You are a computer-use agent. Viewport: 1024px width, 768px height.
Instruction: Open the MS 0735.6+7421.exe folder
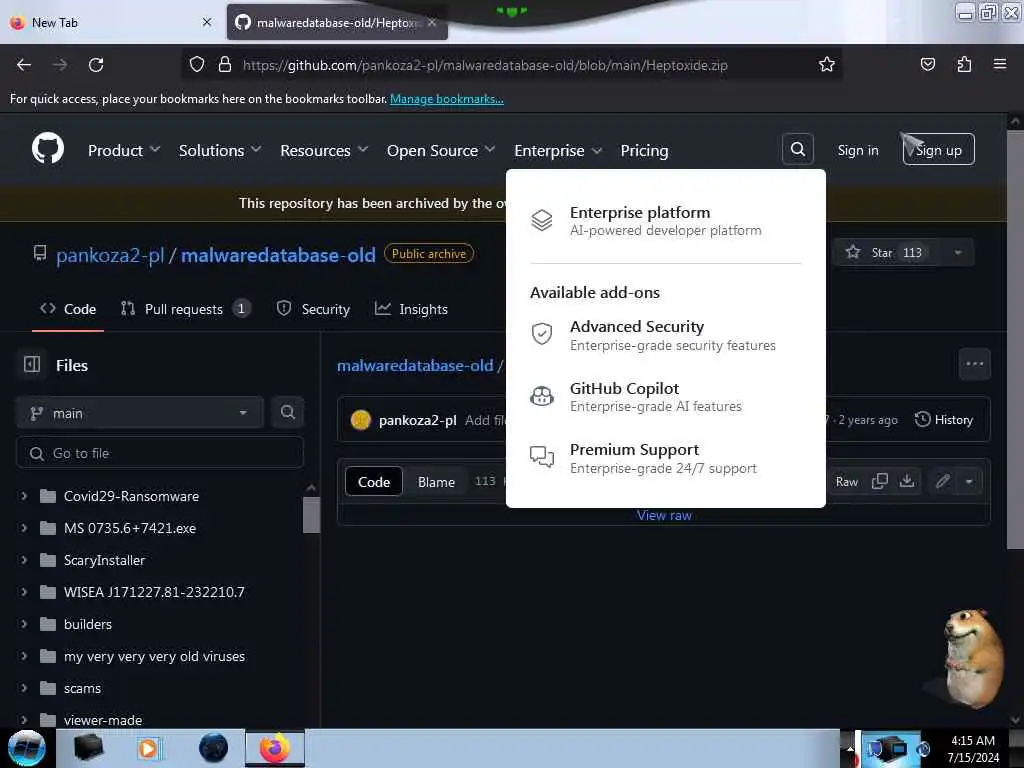(x=129, y=528)
